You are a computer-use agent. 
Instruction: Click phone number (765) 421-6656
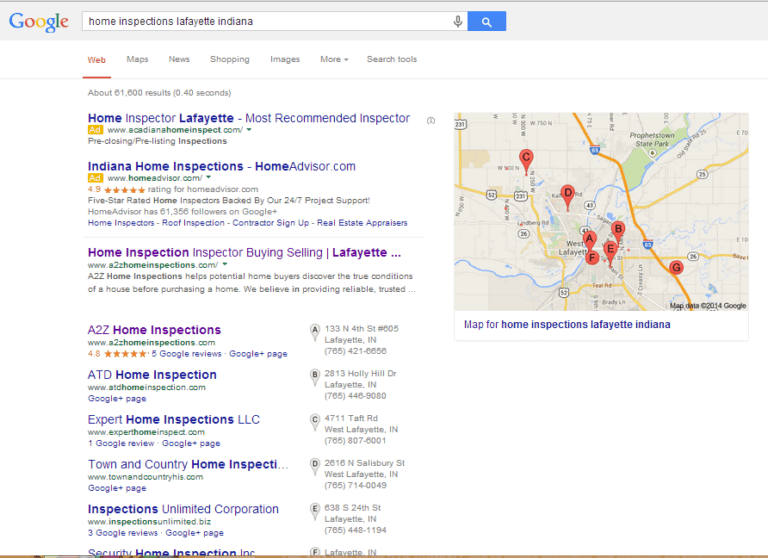(355, 351)
